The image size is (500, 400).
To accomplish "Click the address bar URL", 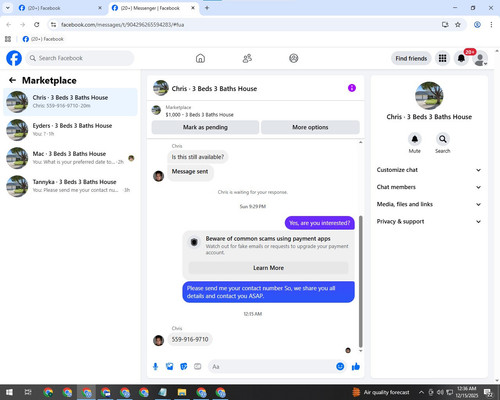I will tap(122, 25).
